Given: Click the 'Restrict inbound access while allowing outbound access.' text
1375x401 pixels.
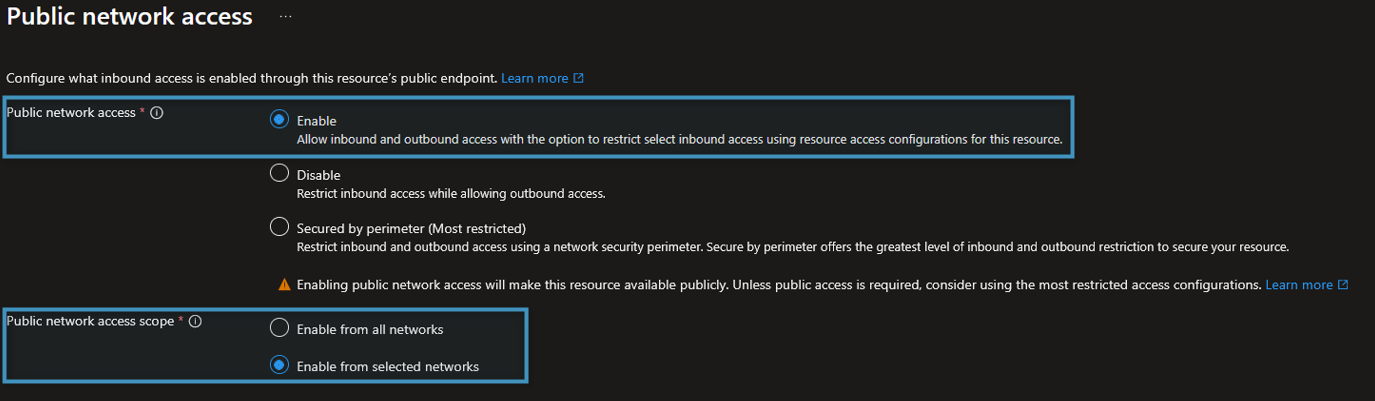Looking at the screenshot, I should coord(451,193).
